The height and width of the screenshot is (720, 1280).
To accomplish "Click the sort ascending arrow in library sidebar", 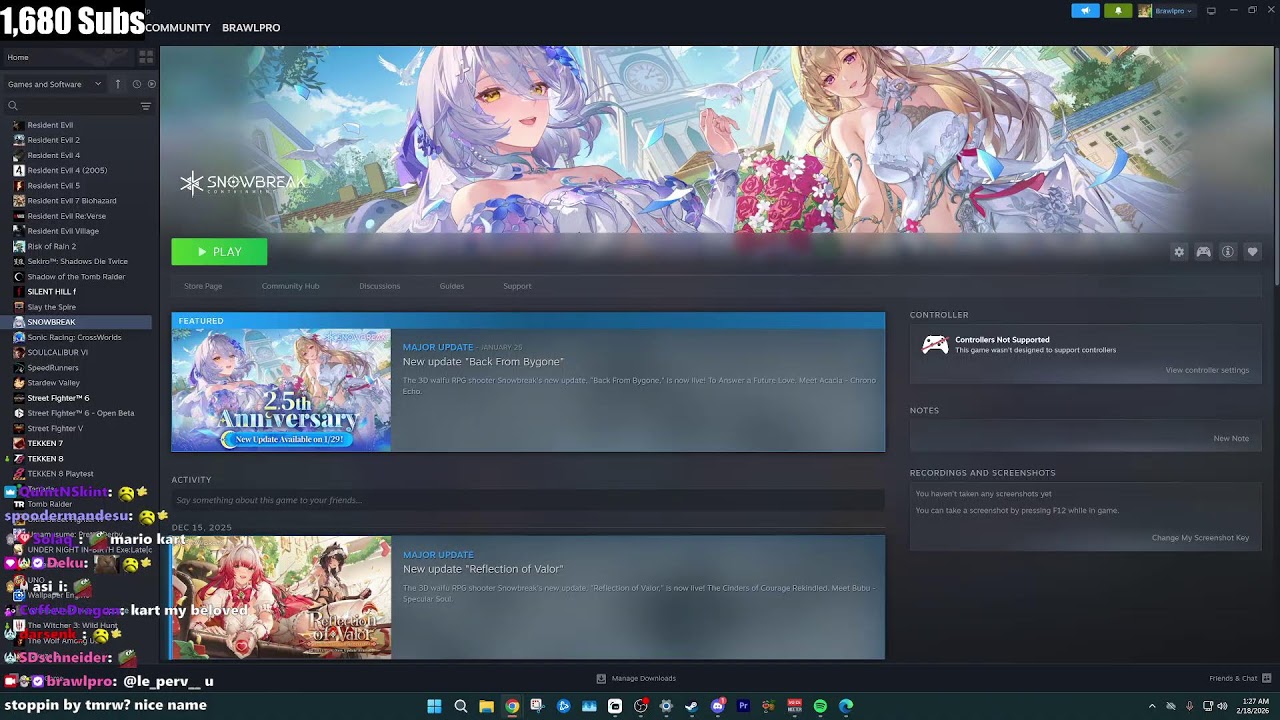I will point(117,84).
